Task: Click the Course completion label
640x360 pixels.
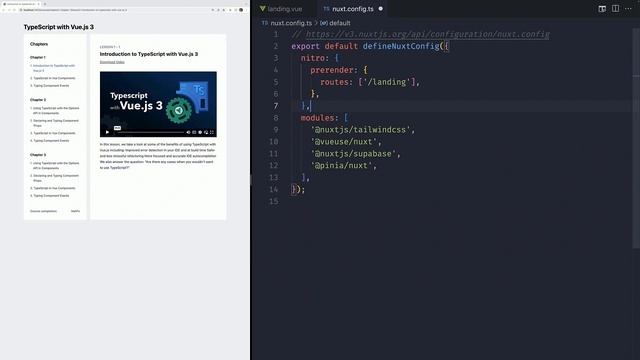Action: pyautogui.click(x=43, y=211)
